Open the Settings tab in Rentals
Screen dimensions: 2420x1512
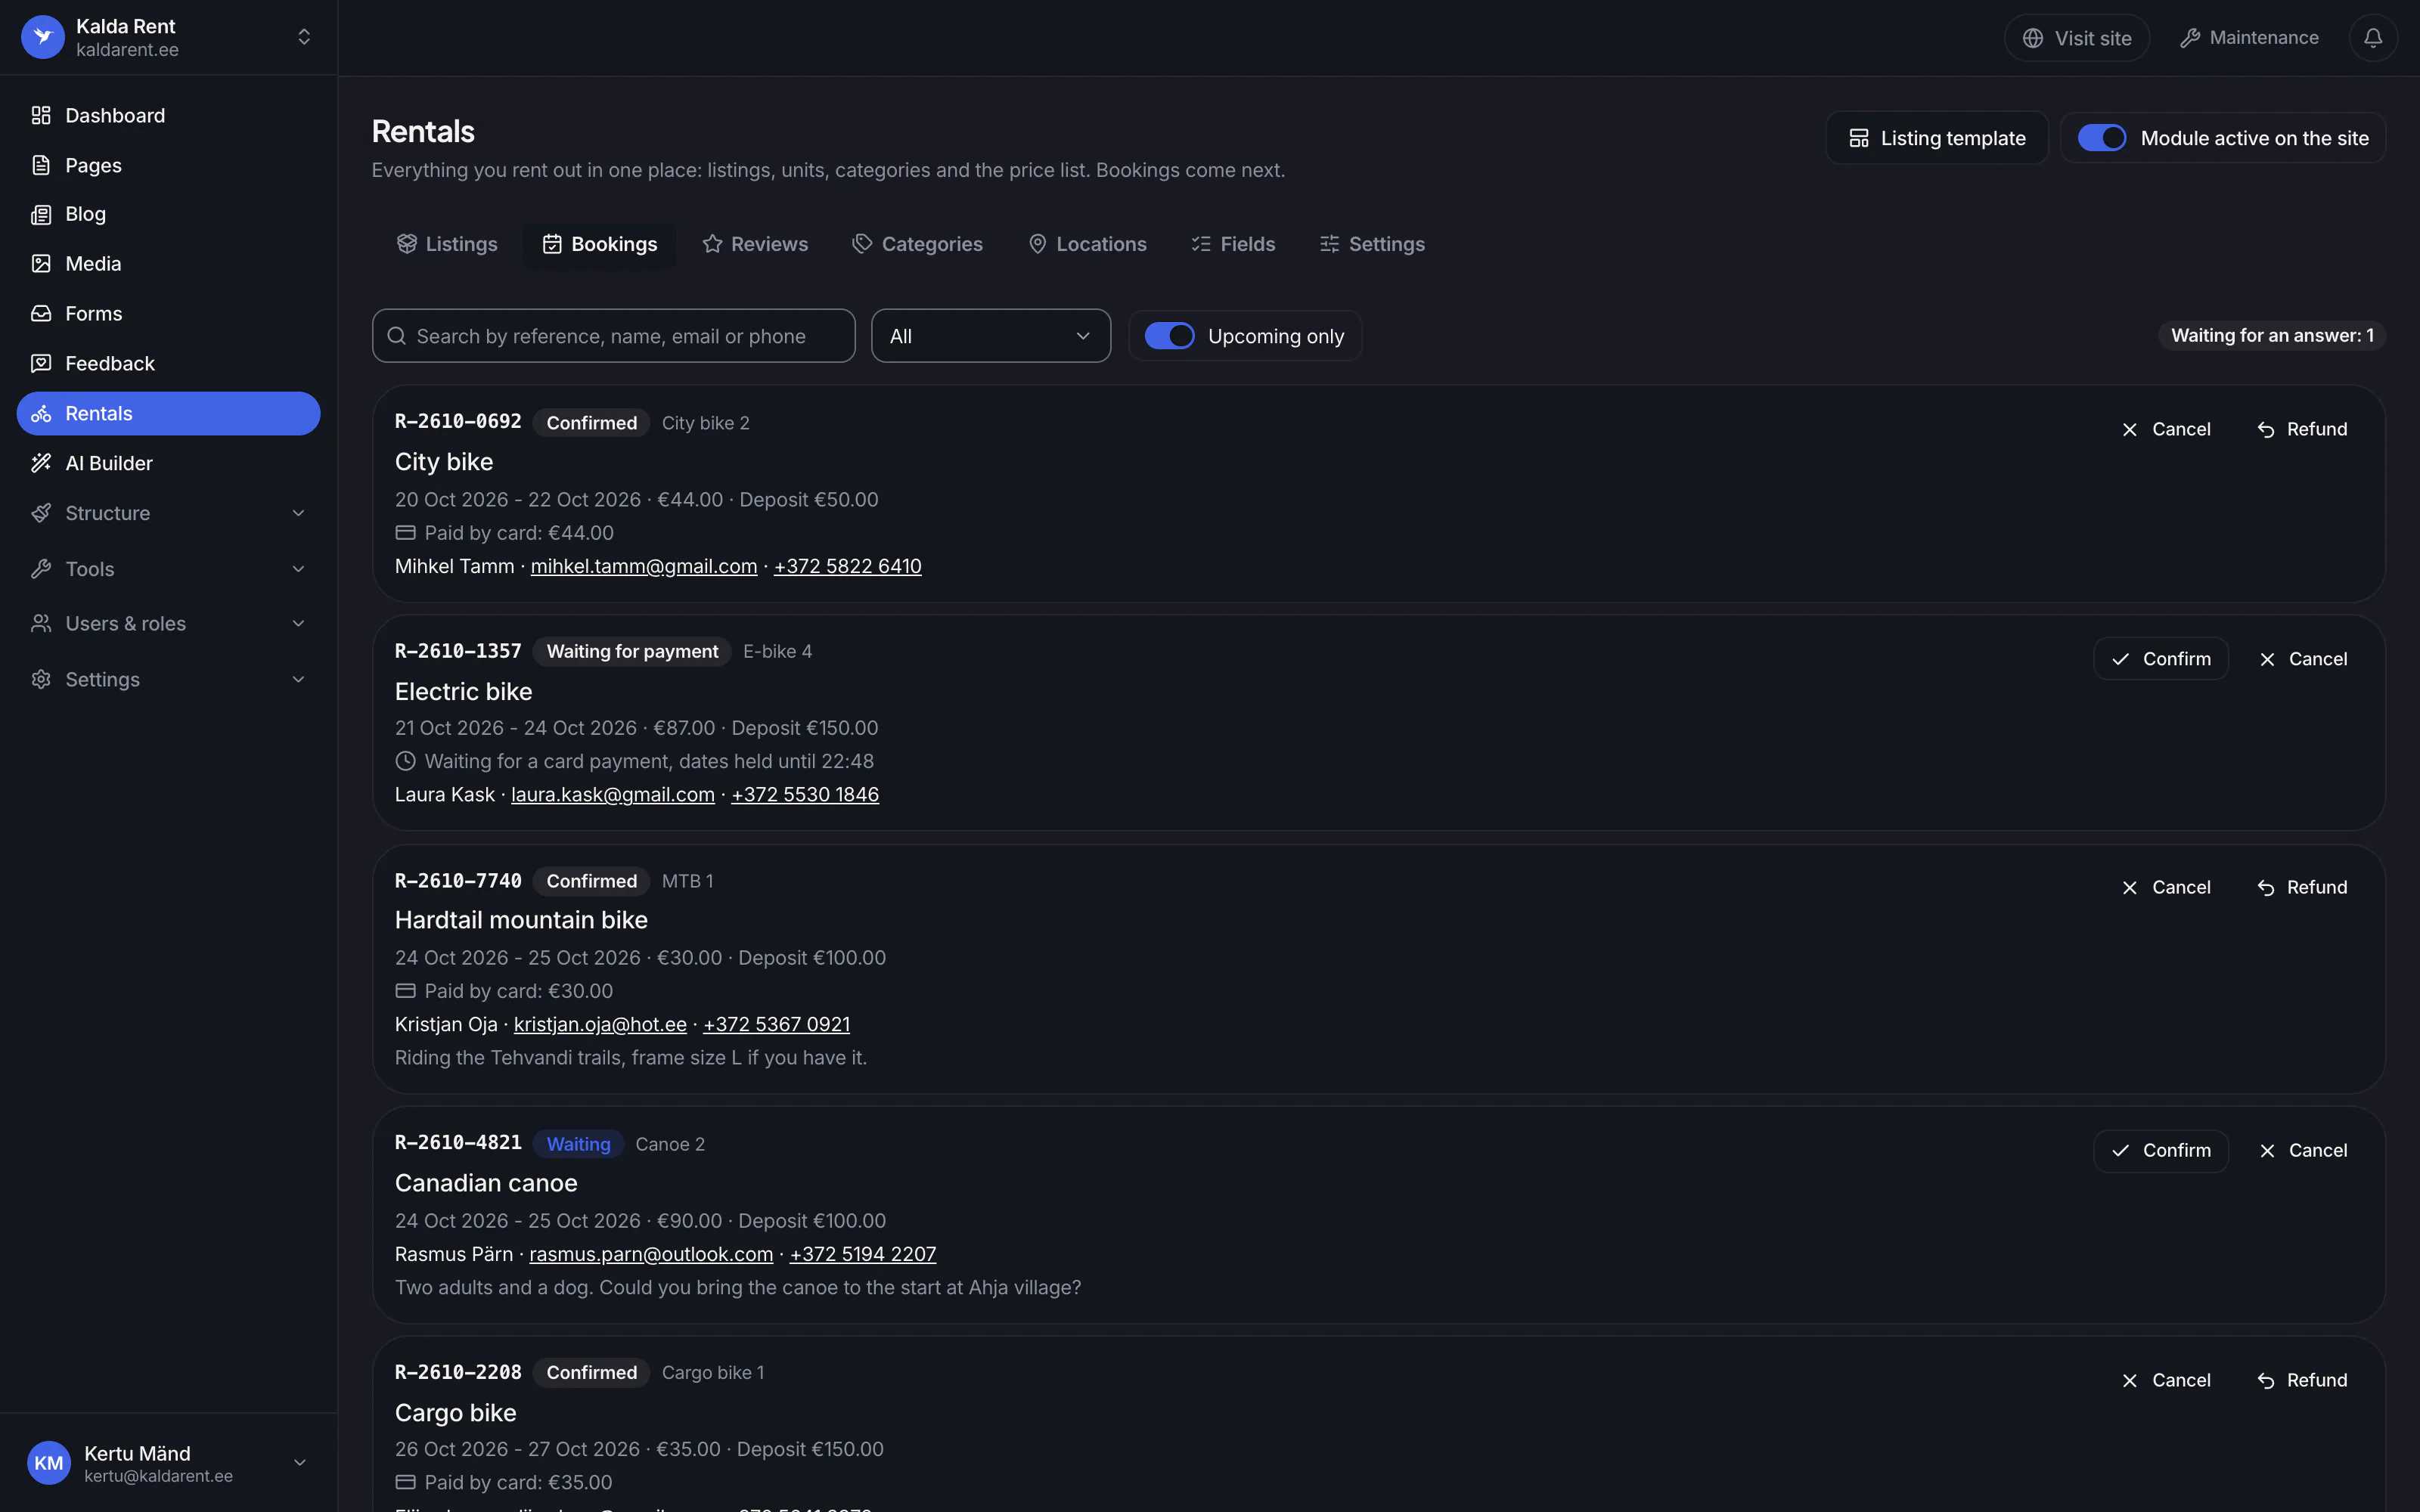click(1372, 244)
